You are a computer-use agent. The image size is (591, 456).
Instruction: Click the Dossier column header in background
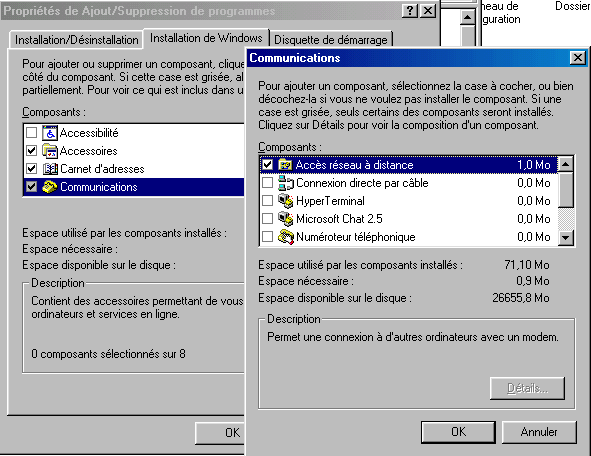(572, 6)
